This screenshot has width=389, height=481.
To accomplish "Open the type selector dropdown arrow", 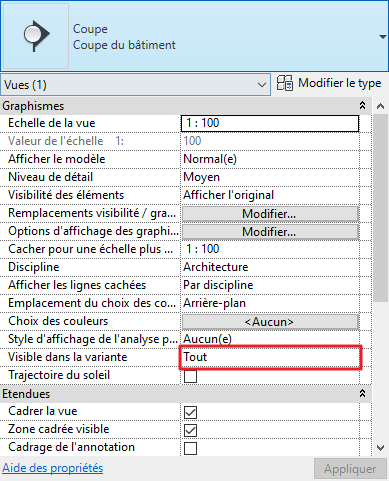I will click(383, 37).
